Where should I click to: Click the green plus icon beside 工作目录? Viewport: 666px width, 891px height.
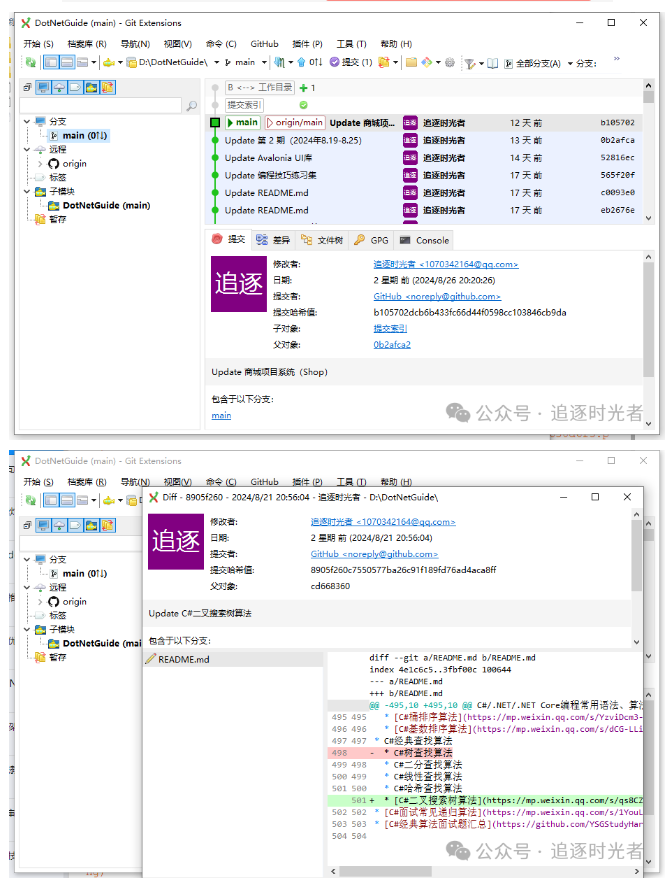303,88
